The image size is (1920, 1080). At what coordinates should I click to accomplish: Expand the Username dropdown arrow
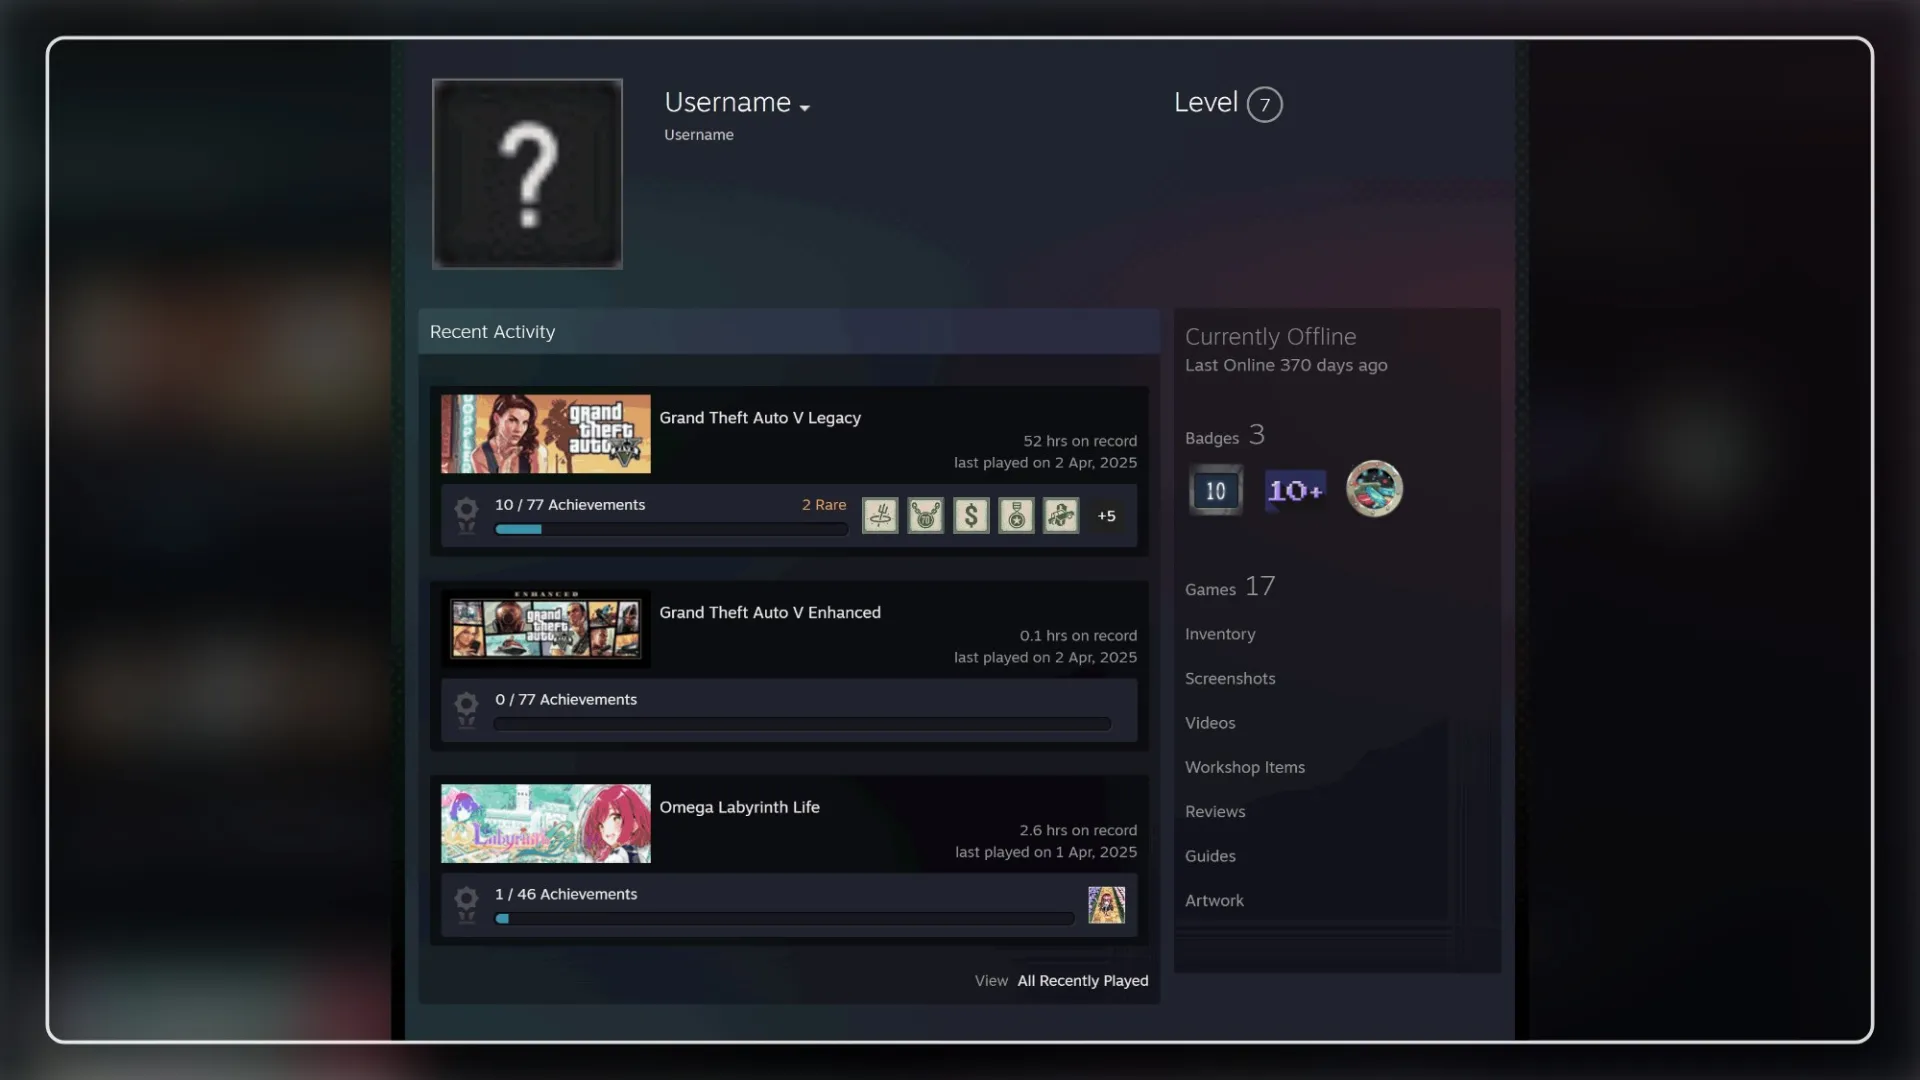tap(805, 108)
